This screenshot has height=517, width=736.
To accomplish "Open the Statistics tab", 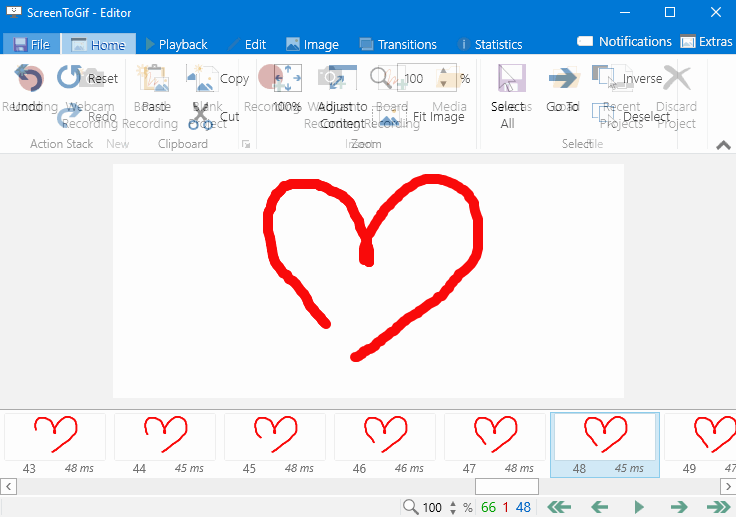I will click(490, 44).
